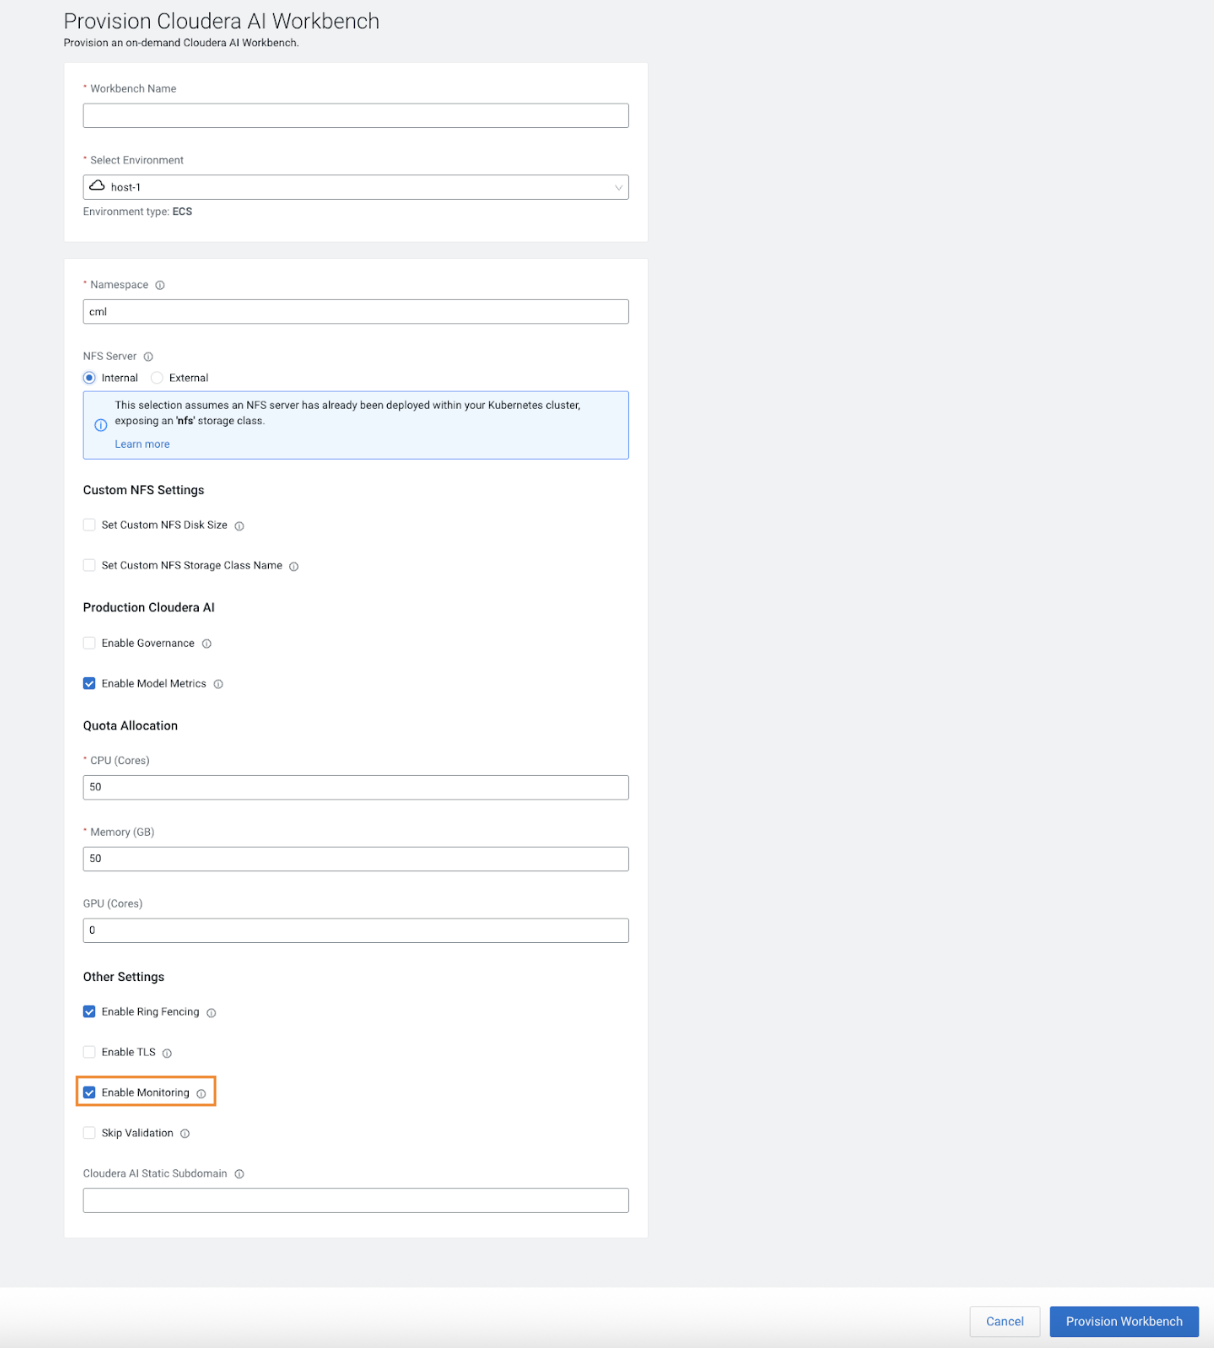The height and width of the screenshot is (1348, 1214).
Task: Tick the Enable TLS checkbox
Action: point(89,1052)
